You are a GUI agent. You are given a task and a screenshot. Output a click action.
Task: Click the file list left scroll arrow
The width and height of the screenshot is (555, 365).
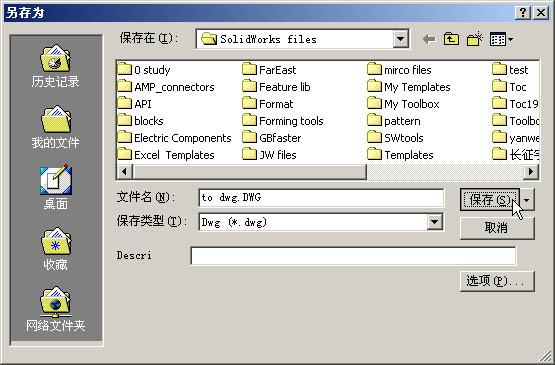click(124, 172)
